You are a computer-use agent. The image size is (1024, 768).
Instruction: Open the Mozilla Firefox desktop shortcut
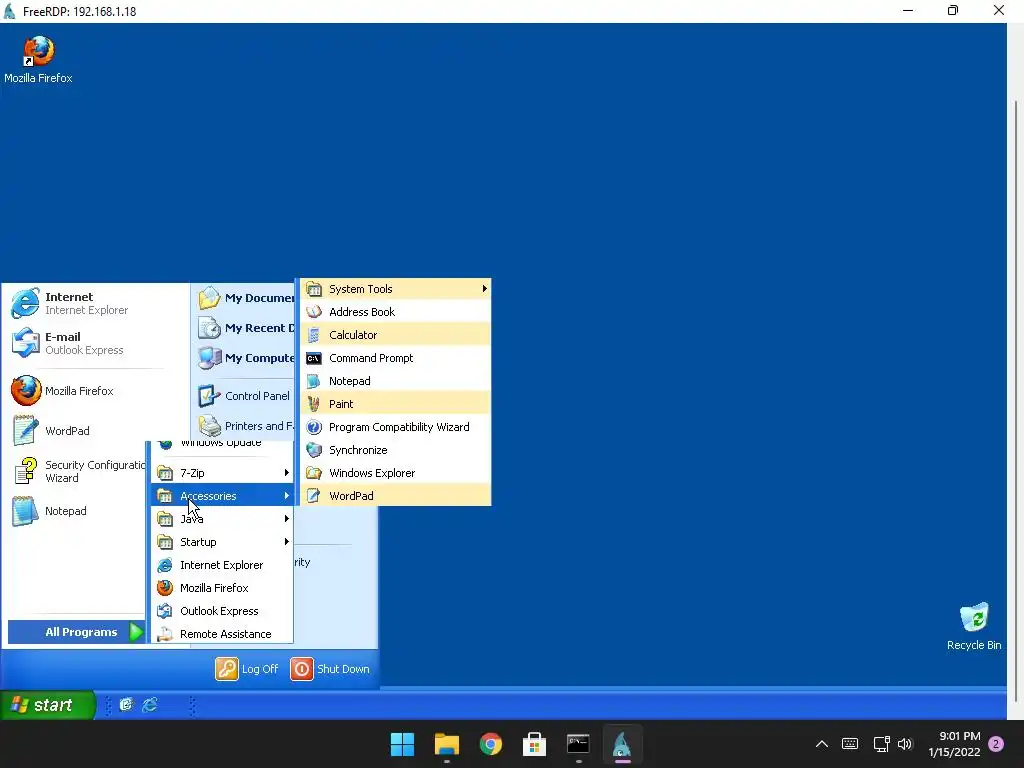click(38, 59)
